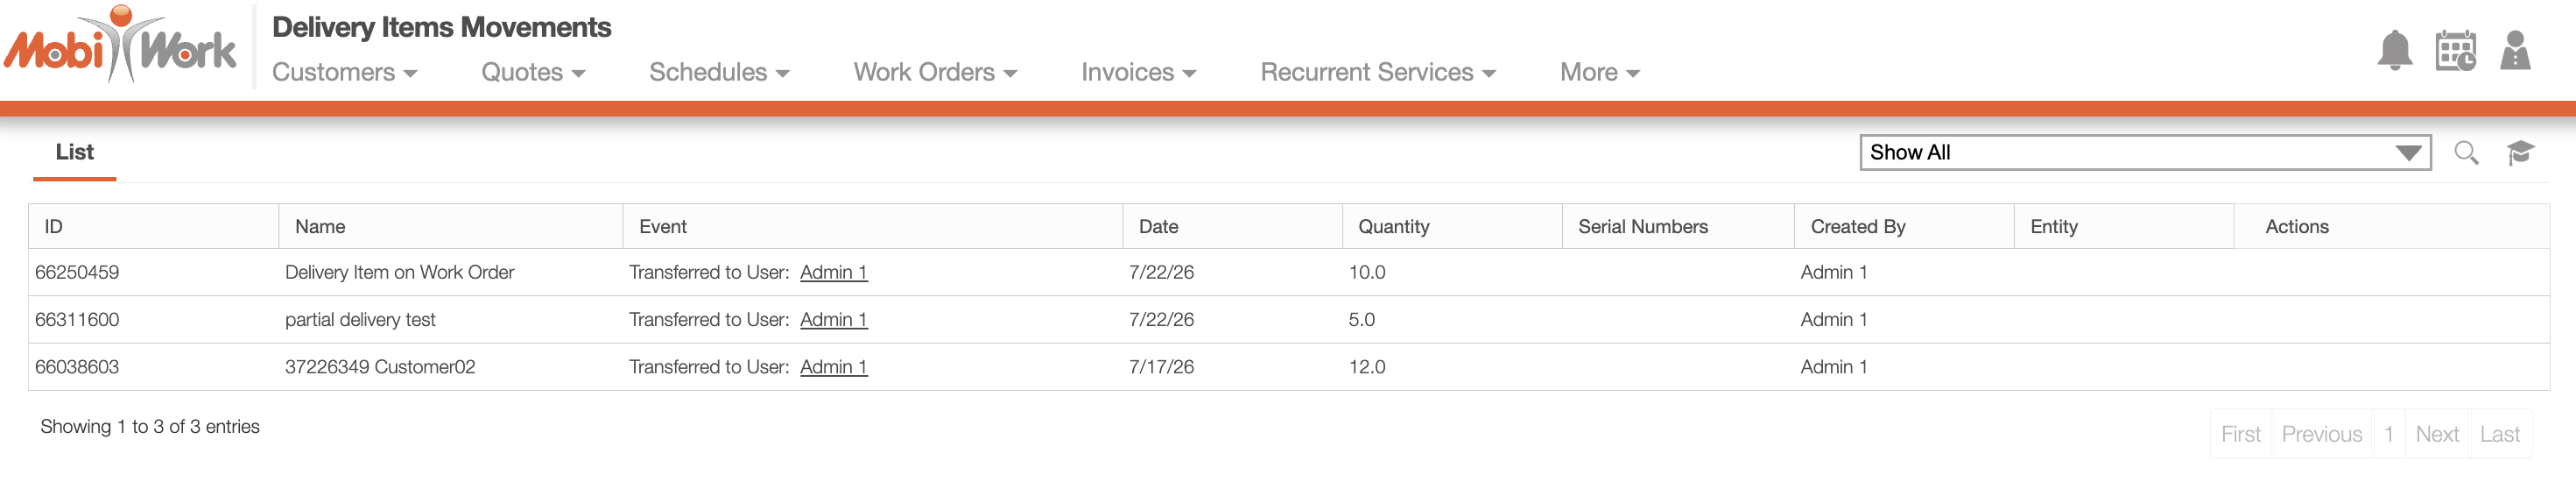2576x482 pixels.
Task: Expand the More menu
Action: pyautogui.click(x=1600, y=73)
